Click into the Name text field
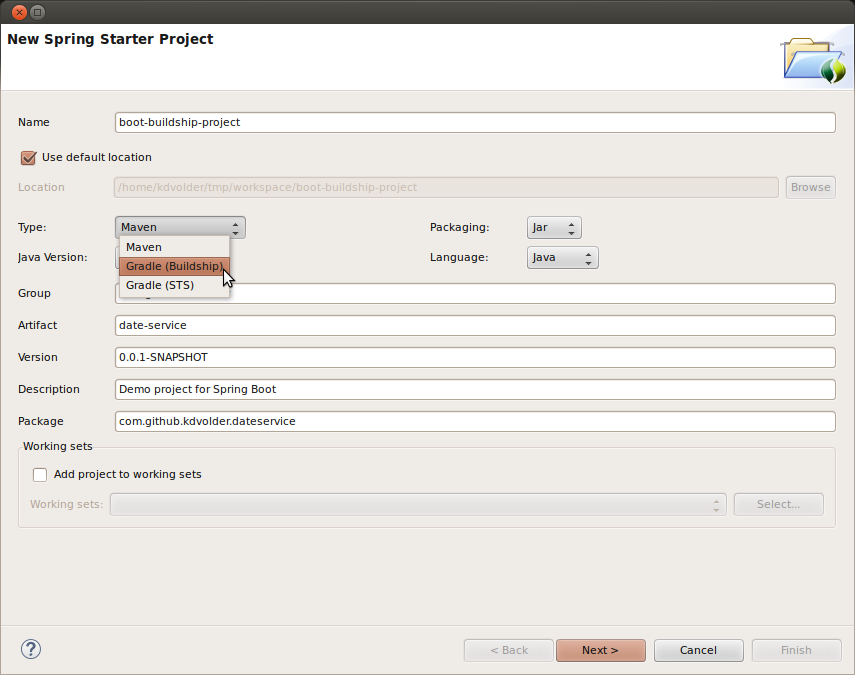 pos(475,122)
